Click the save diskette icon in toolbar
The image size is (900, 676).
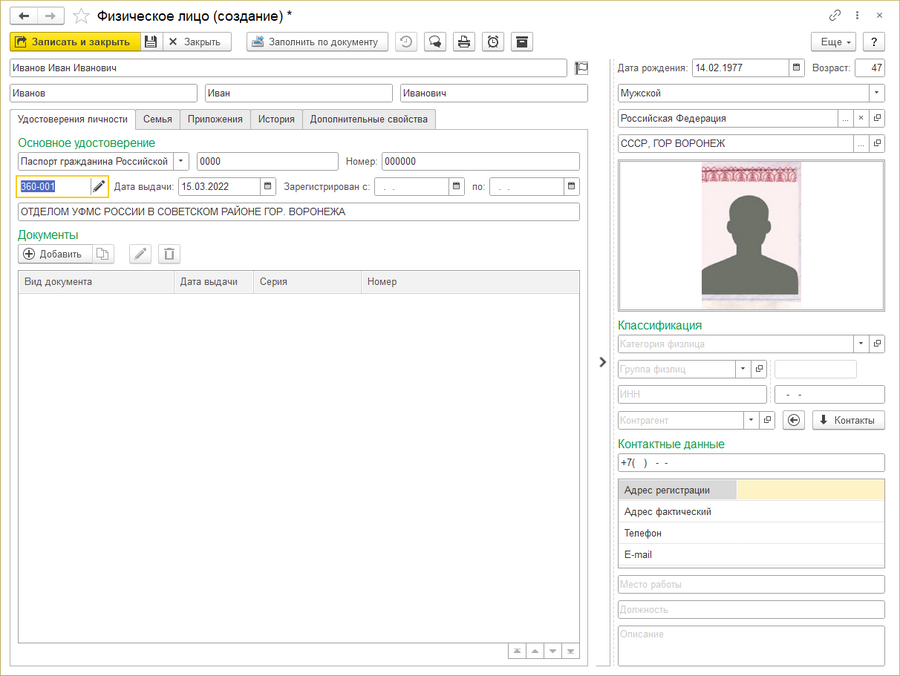tap(151, 42)
